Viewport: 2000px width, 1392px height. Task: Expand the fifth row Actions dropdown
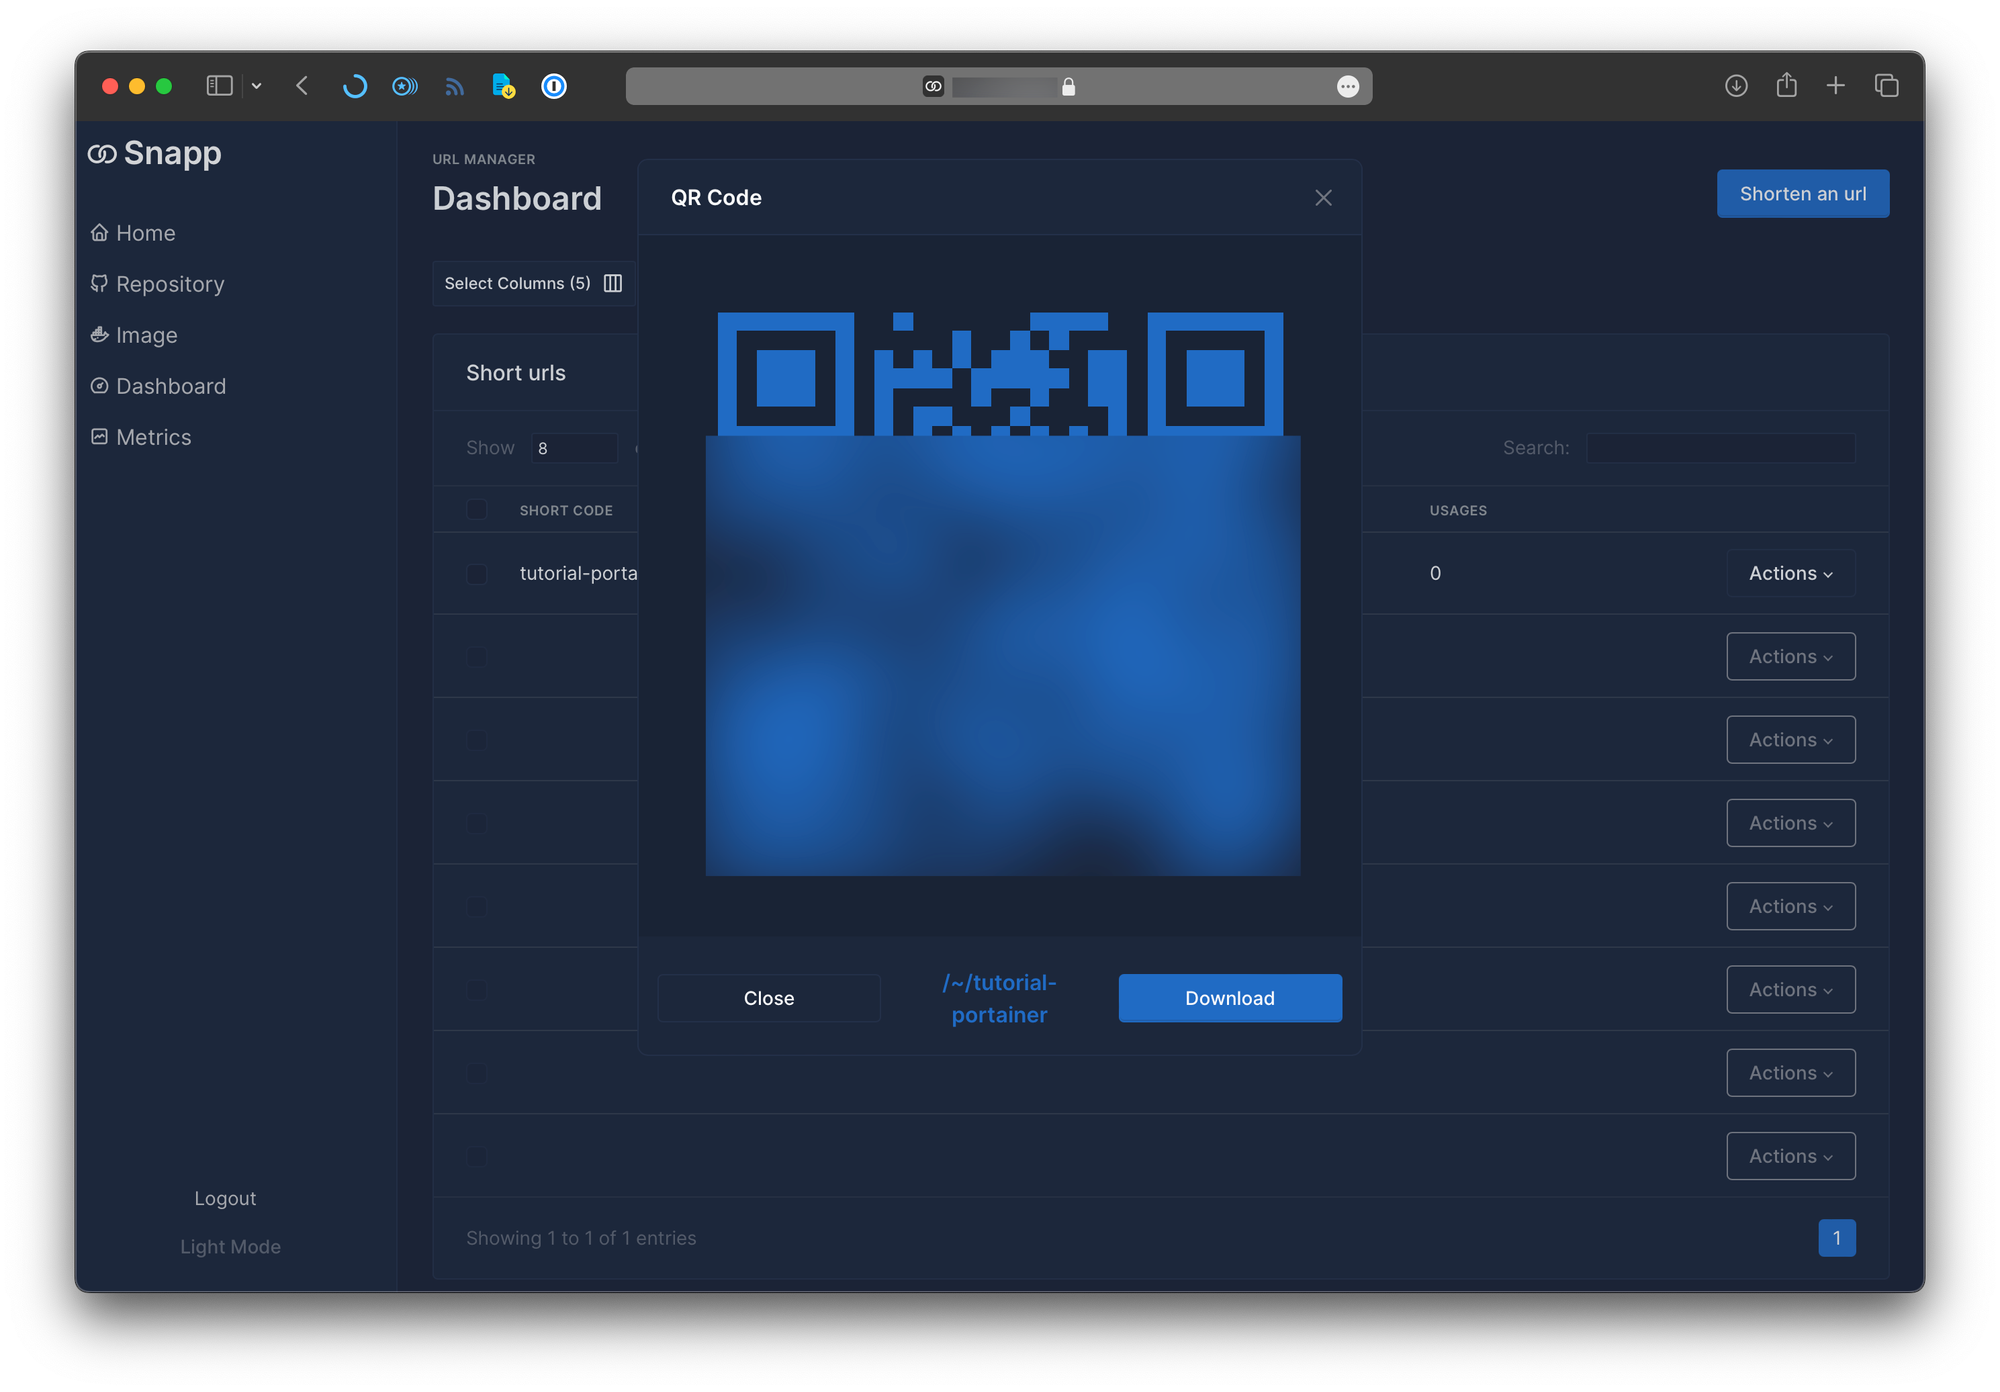[x=1791, y=906]
